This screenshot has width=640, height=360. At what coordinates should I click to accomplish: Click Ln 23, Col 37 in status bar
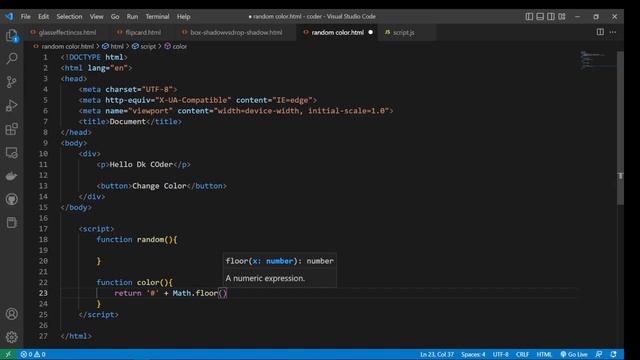(437, 354)
